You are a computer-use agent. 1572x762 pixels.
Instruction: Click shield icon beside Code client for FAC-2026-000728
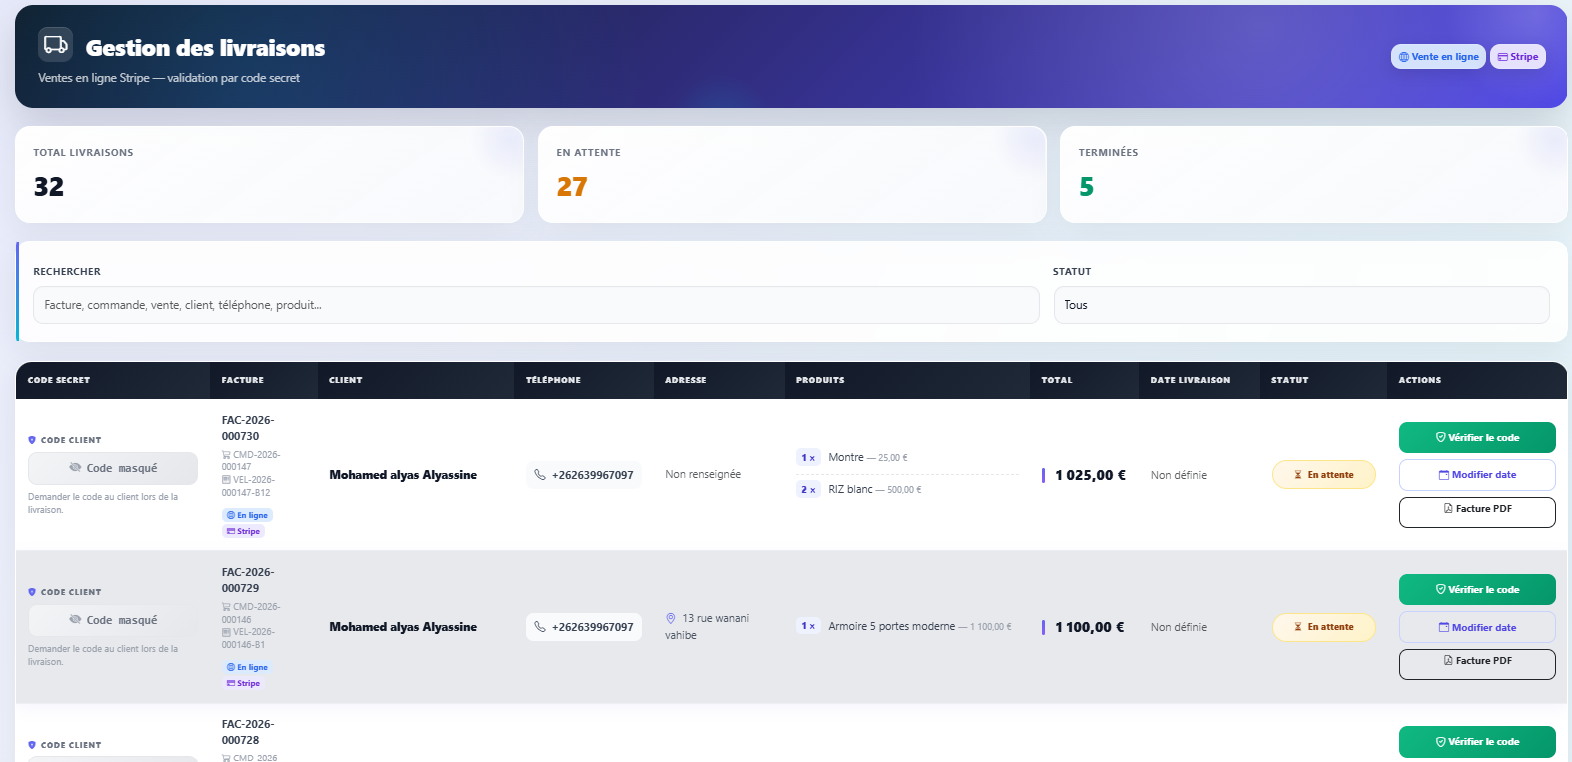[32, 745]
